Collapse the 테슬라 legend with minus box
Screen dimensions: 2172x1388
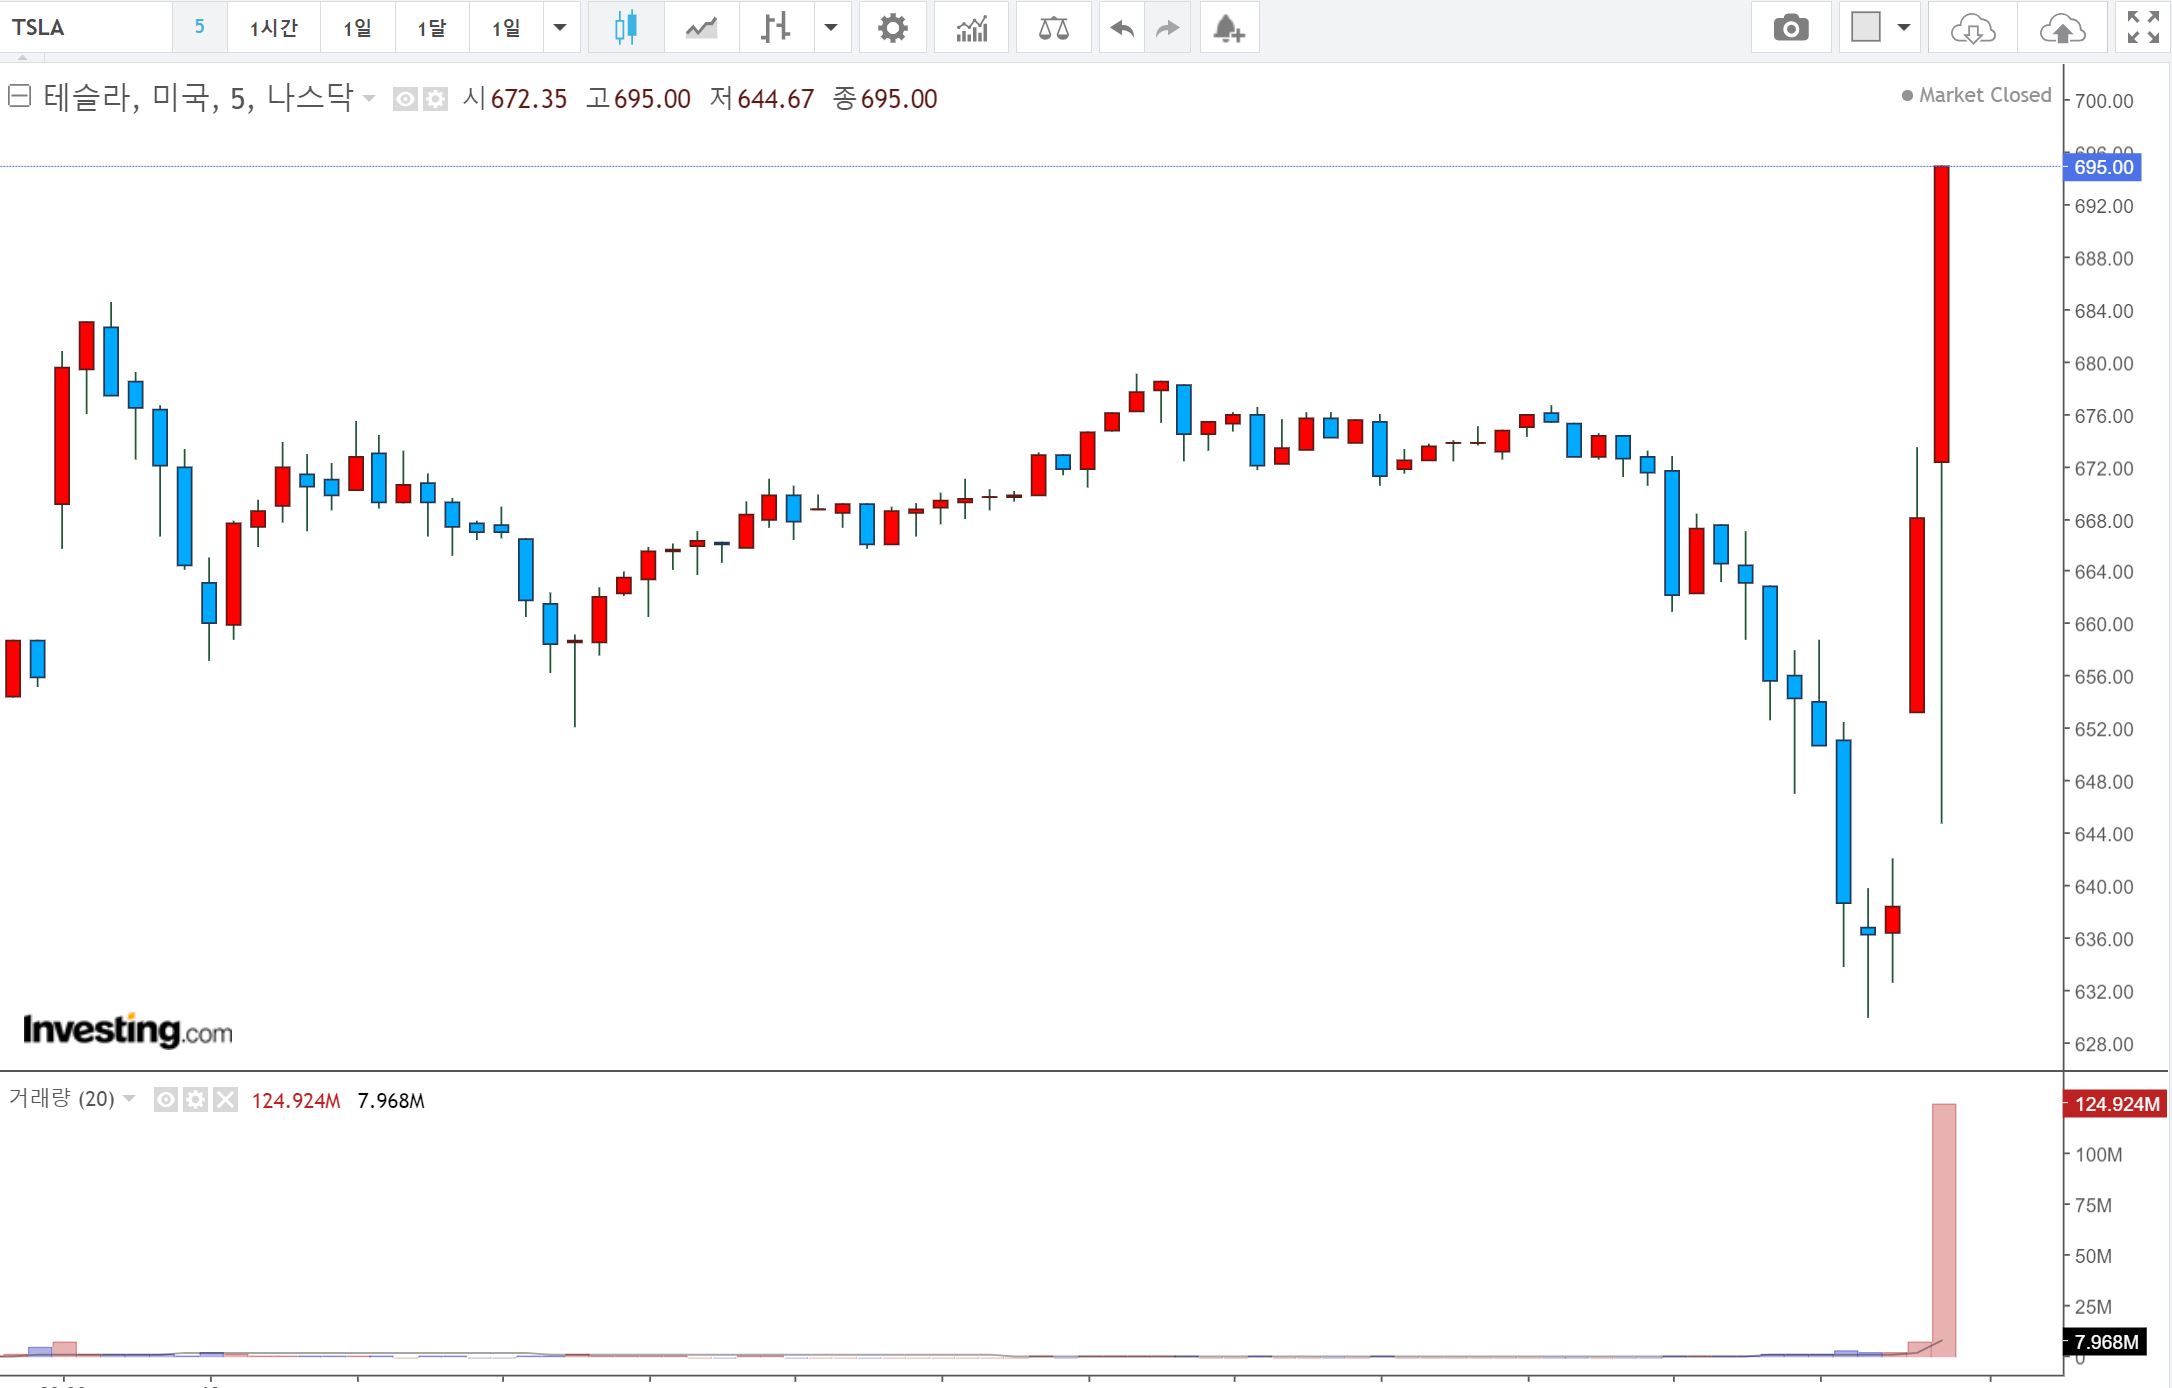[19, 96]
